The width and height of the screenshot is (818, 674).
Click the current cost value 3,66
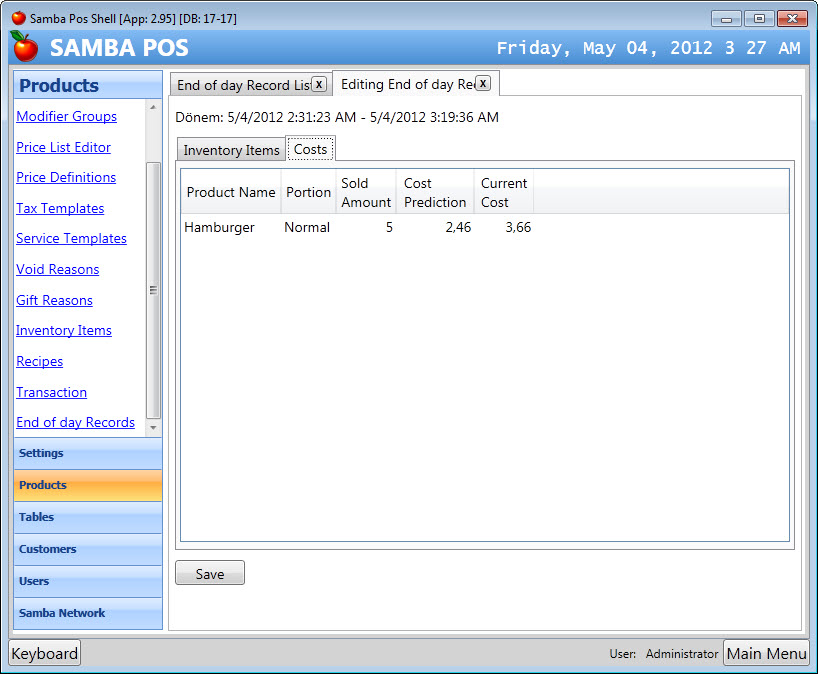[518, 227]
